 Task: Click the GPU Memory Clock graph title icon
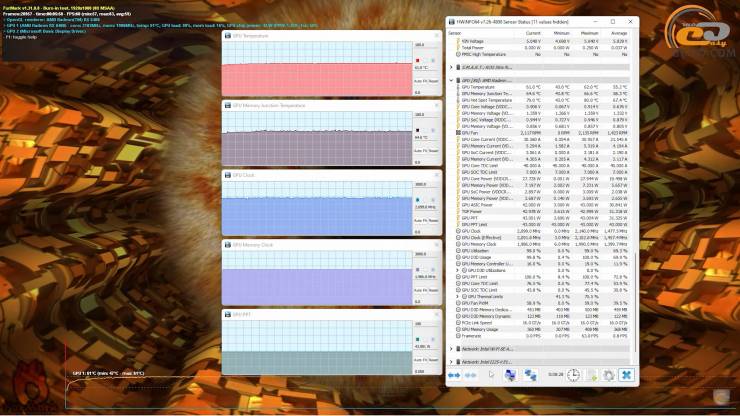point(228,245)
